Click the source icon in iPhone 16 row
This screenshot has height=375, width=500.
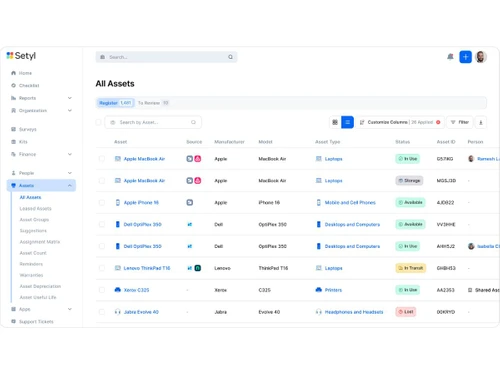[190, 202]
